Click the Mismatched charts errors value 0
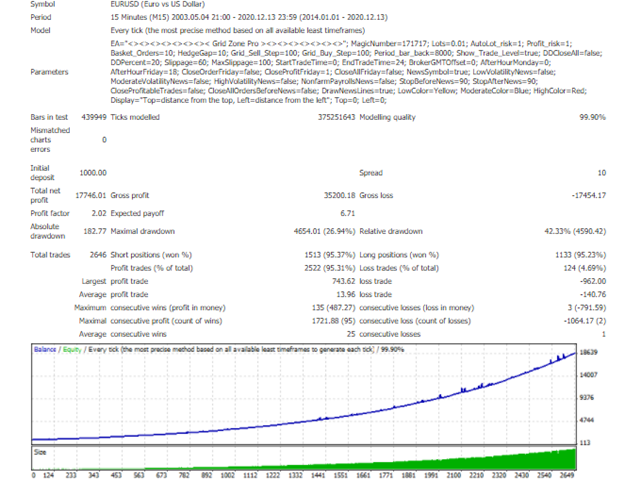The height and width of the screenshot is (480, 640). click(104, 140)
